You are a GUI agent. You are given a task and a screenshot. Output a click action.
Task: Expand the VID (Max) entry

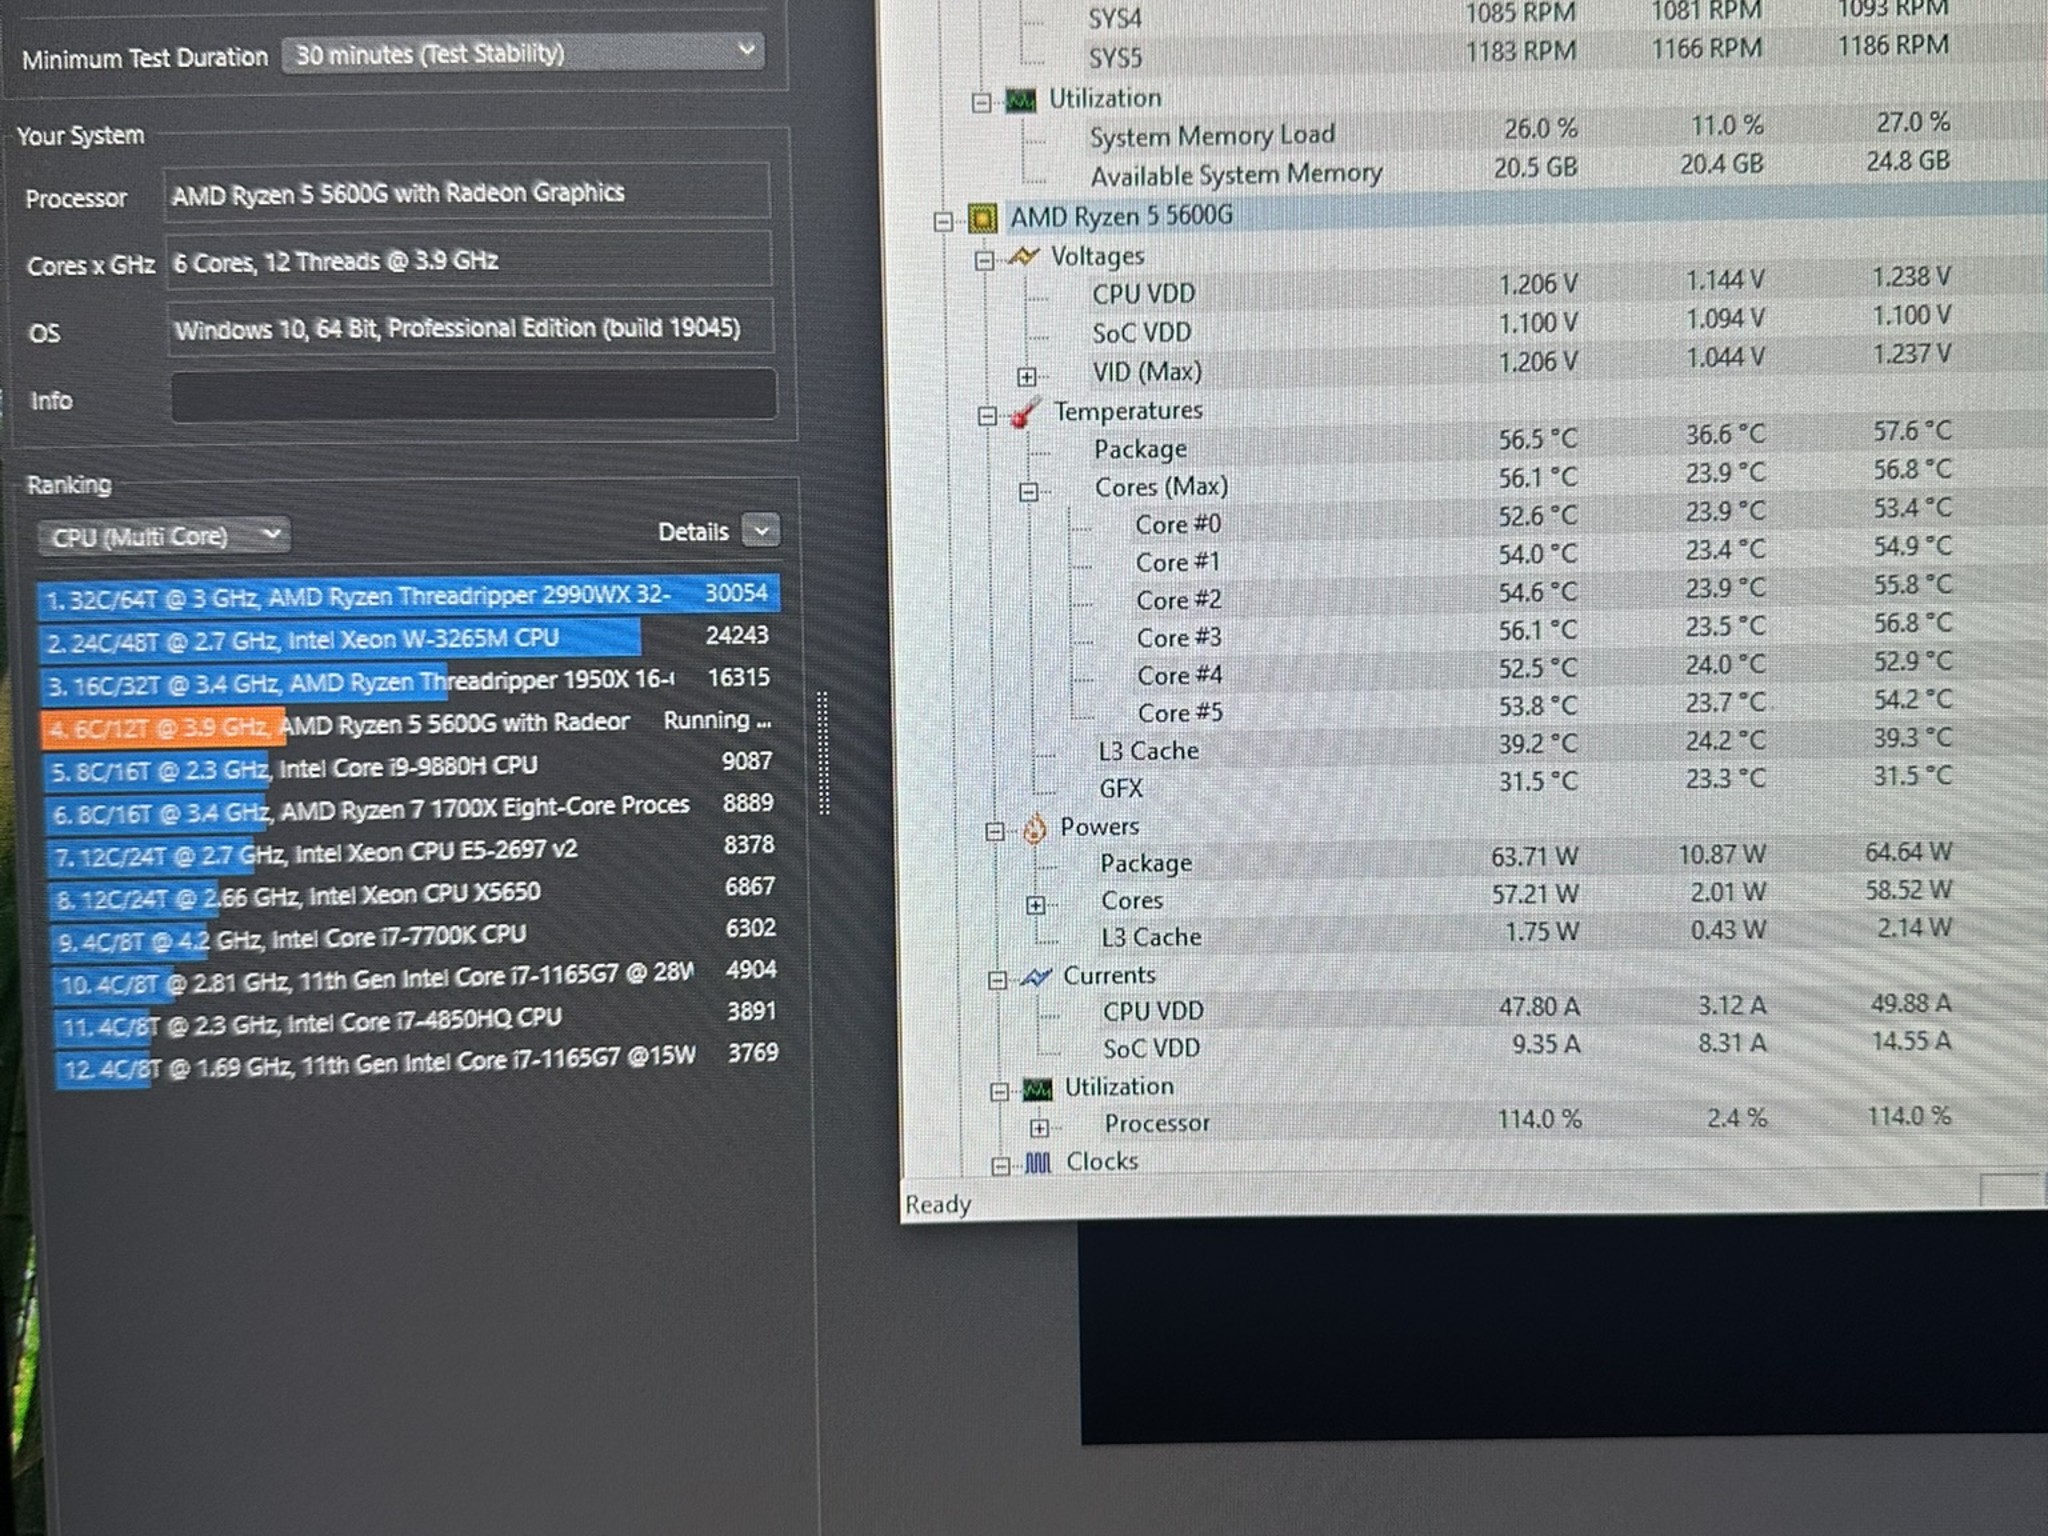click(x=1026, y=375)
